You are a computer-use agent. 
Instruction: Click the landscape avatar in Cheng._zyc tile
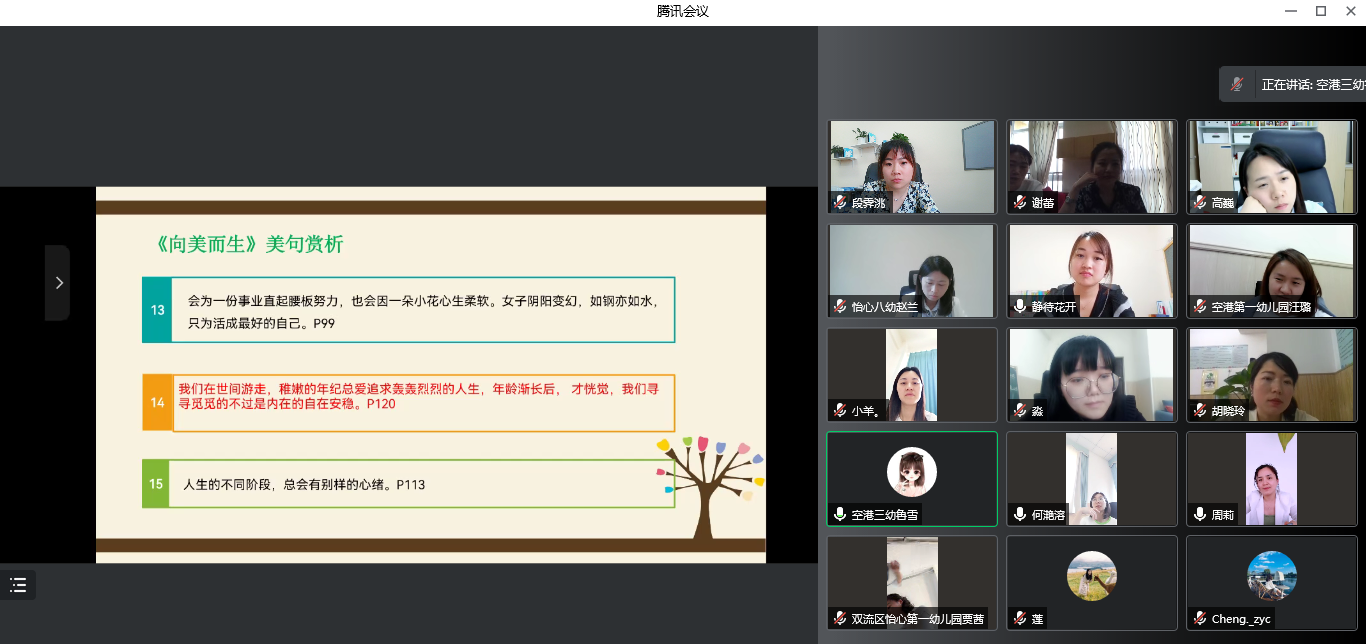[1272, 575]
